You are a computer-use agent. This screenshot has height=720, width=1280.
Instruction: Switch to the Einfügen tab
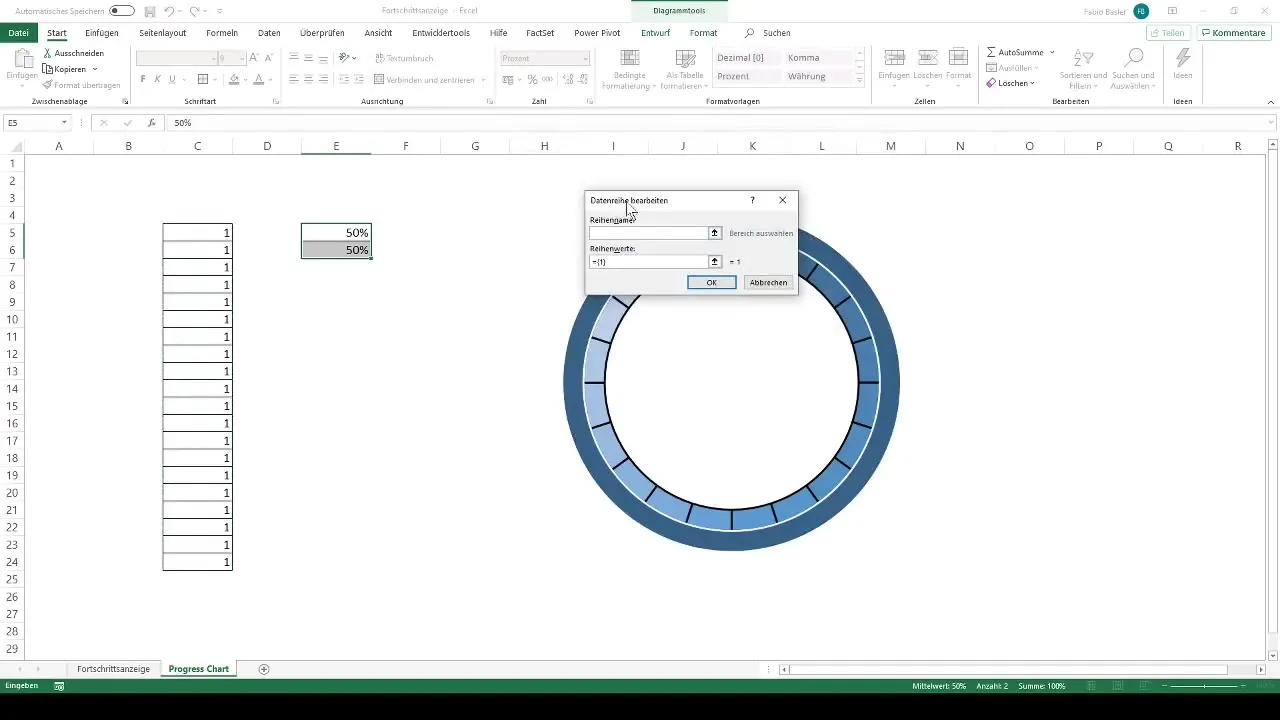click(102, 33)
